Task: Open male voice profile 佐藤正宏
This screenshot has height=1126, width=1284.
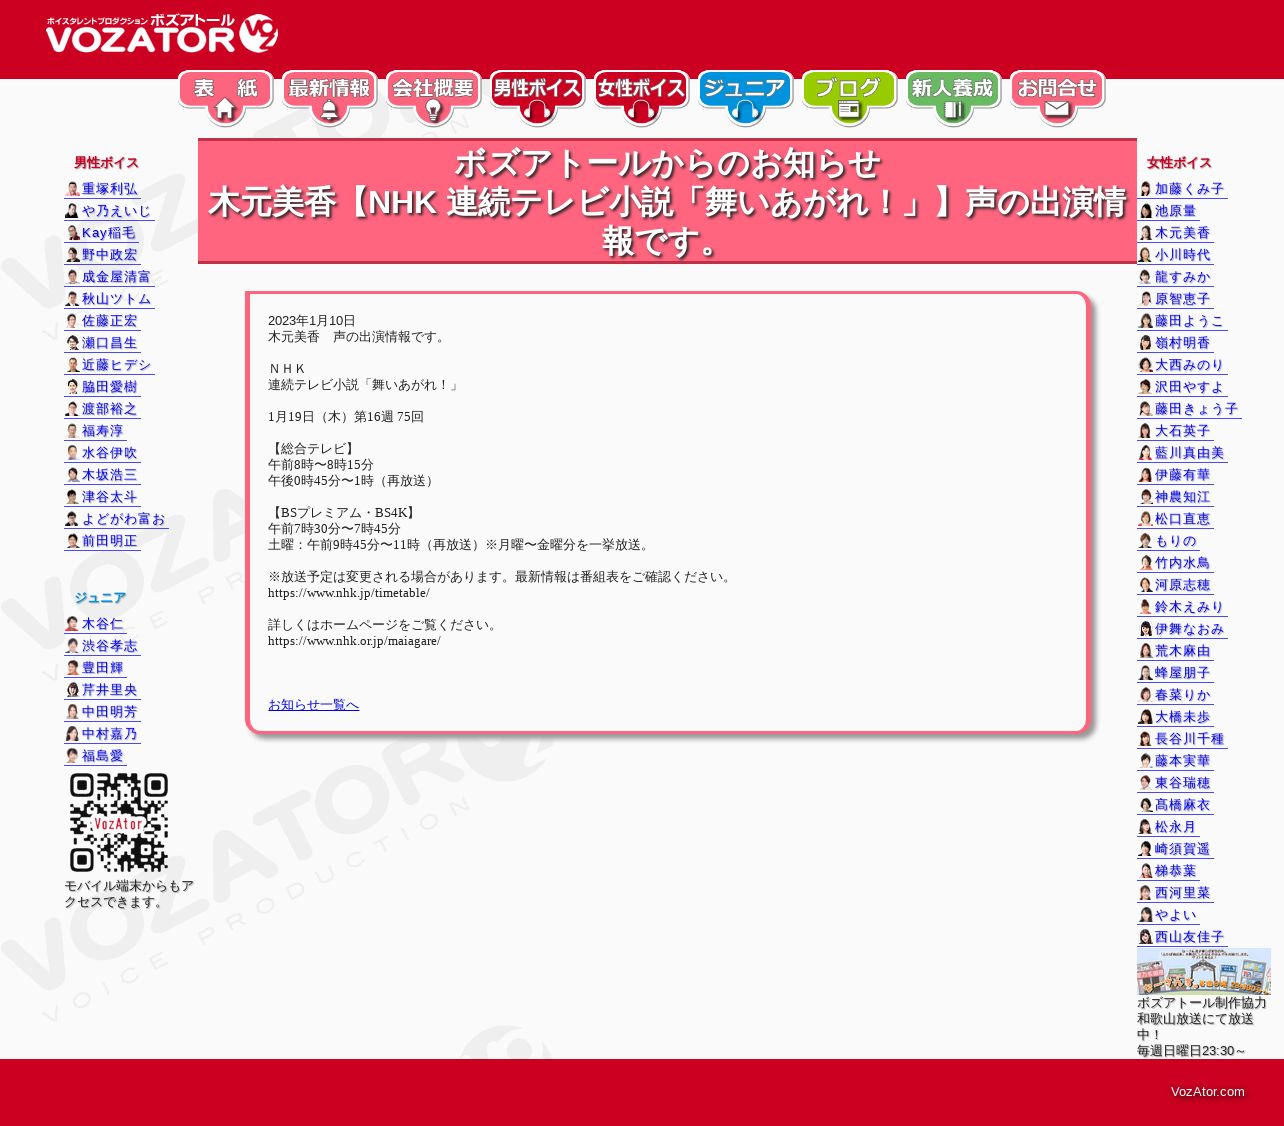Action: coord(102,321)
